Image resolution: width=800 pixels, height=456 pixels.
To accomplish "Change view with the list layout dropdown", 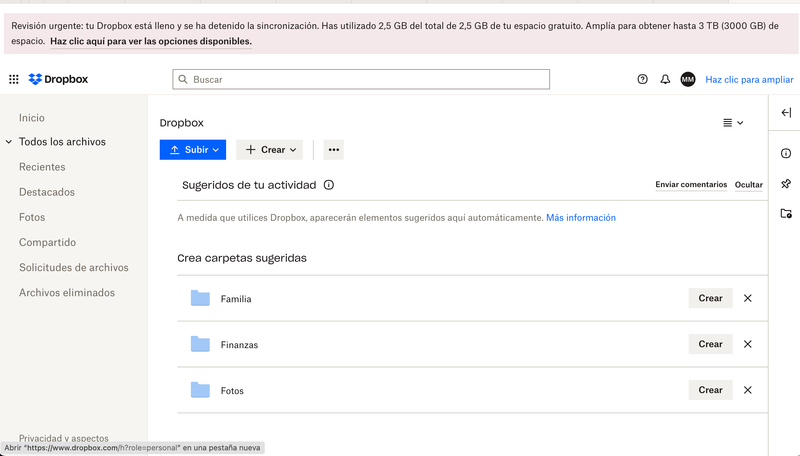I will pos(733,122).
